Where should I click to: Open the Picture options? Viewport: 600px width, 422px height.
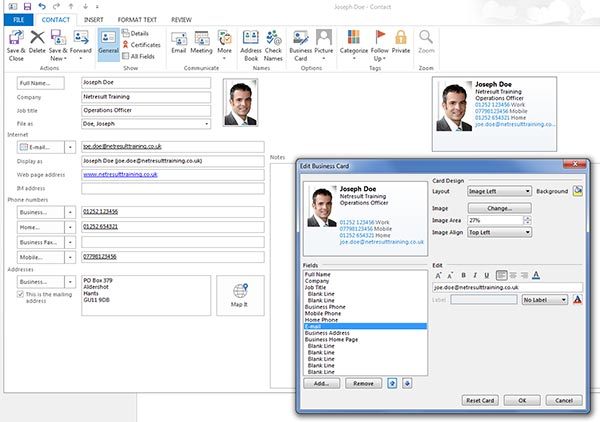324,45
